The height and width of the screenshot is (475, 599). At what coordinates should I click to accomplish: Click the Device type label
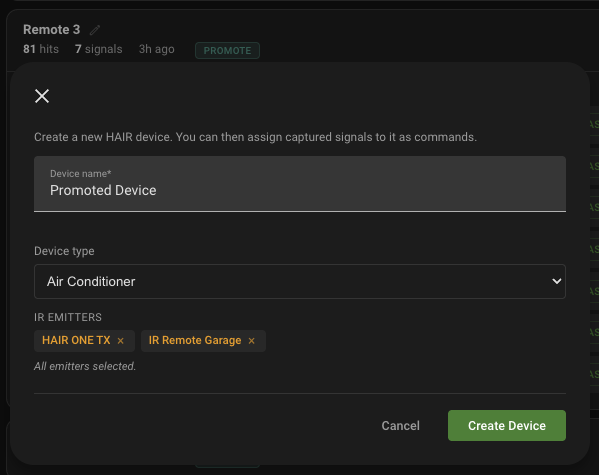(x=64, y=251)
